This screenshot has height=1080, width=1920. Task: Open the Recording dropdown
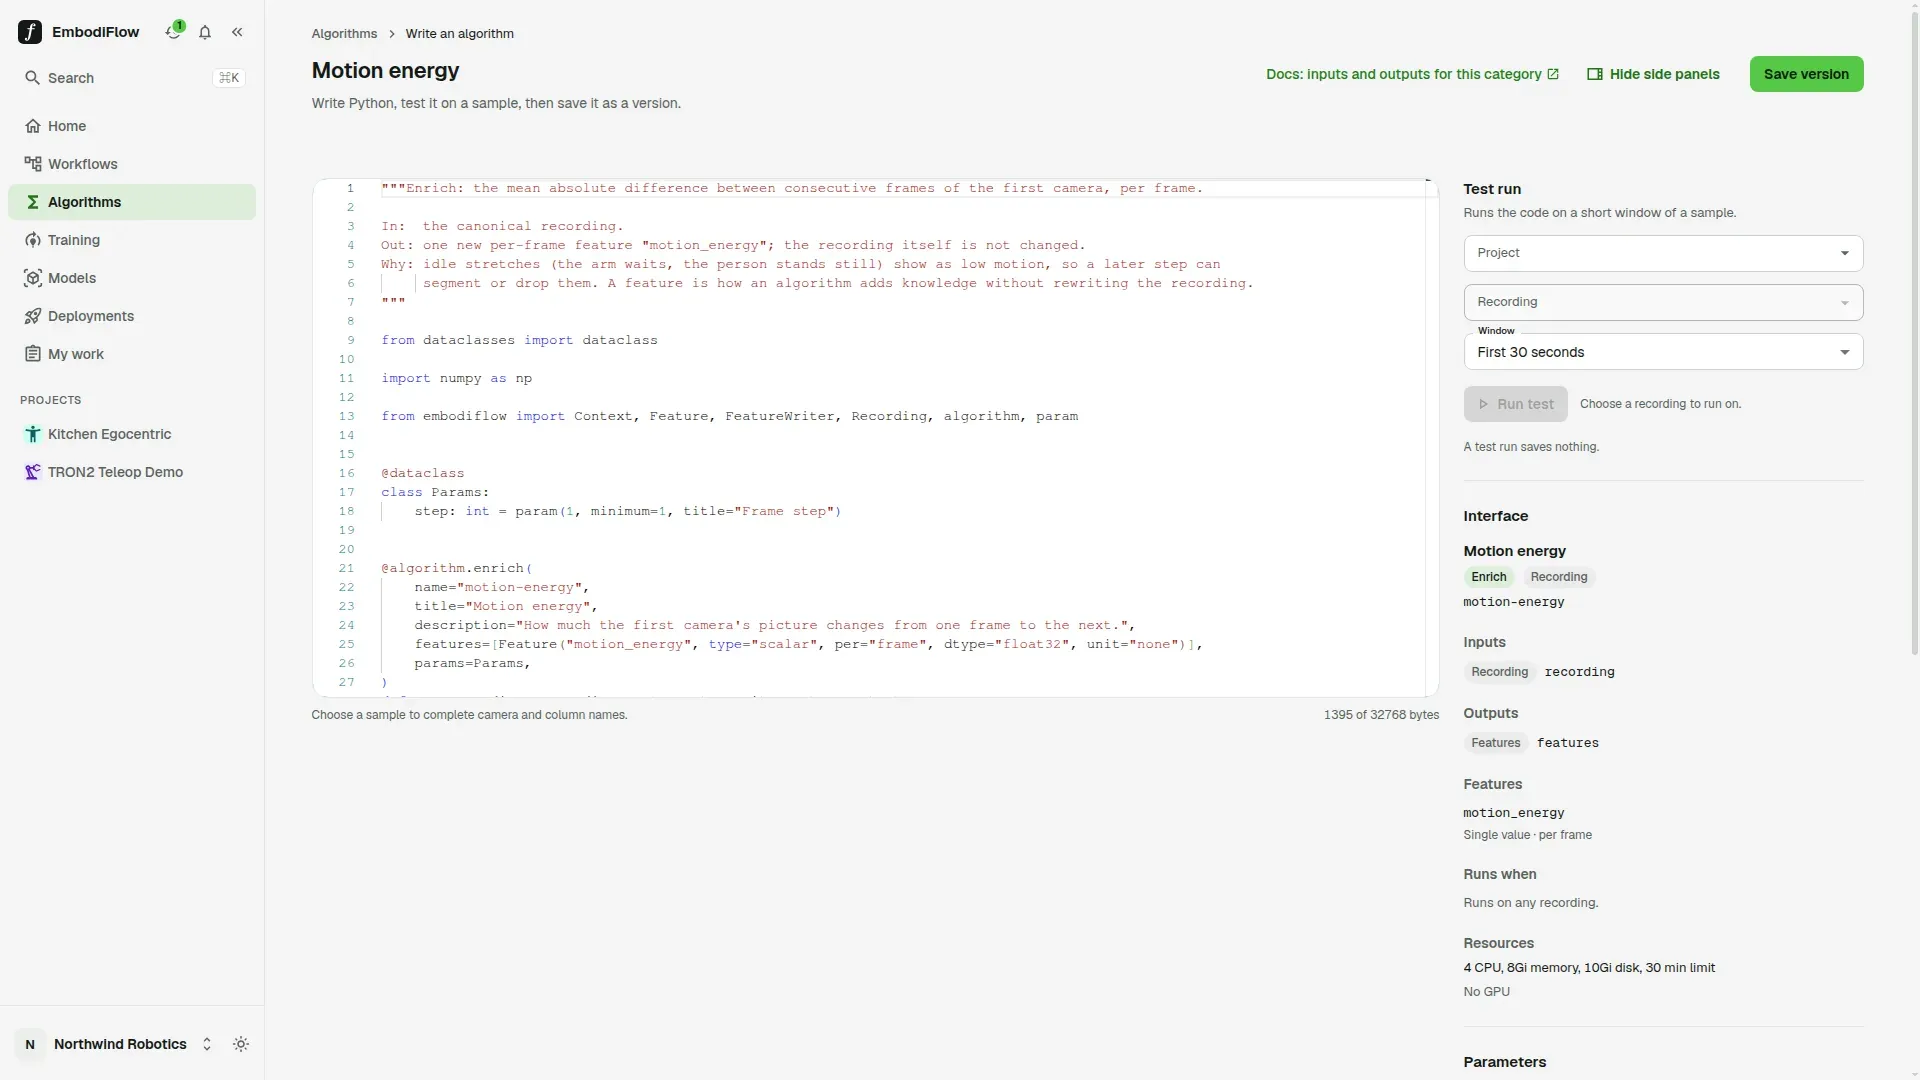click(1663, 302)
